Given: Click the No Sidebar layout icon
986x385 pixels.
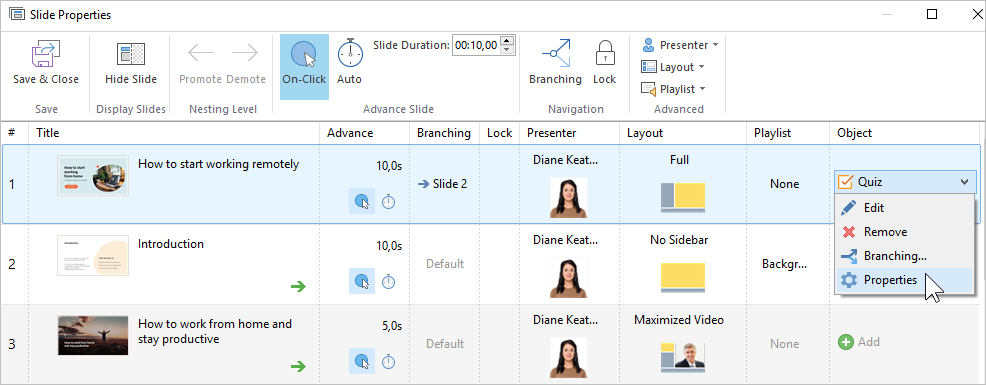Looking at the screenshot, I should pyautogui.click(x=683, y=278).
